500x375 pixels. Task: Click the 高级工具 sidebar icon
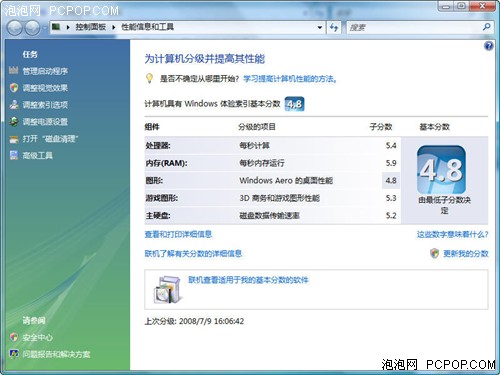[14, 155]
